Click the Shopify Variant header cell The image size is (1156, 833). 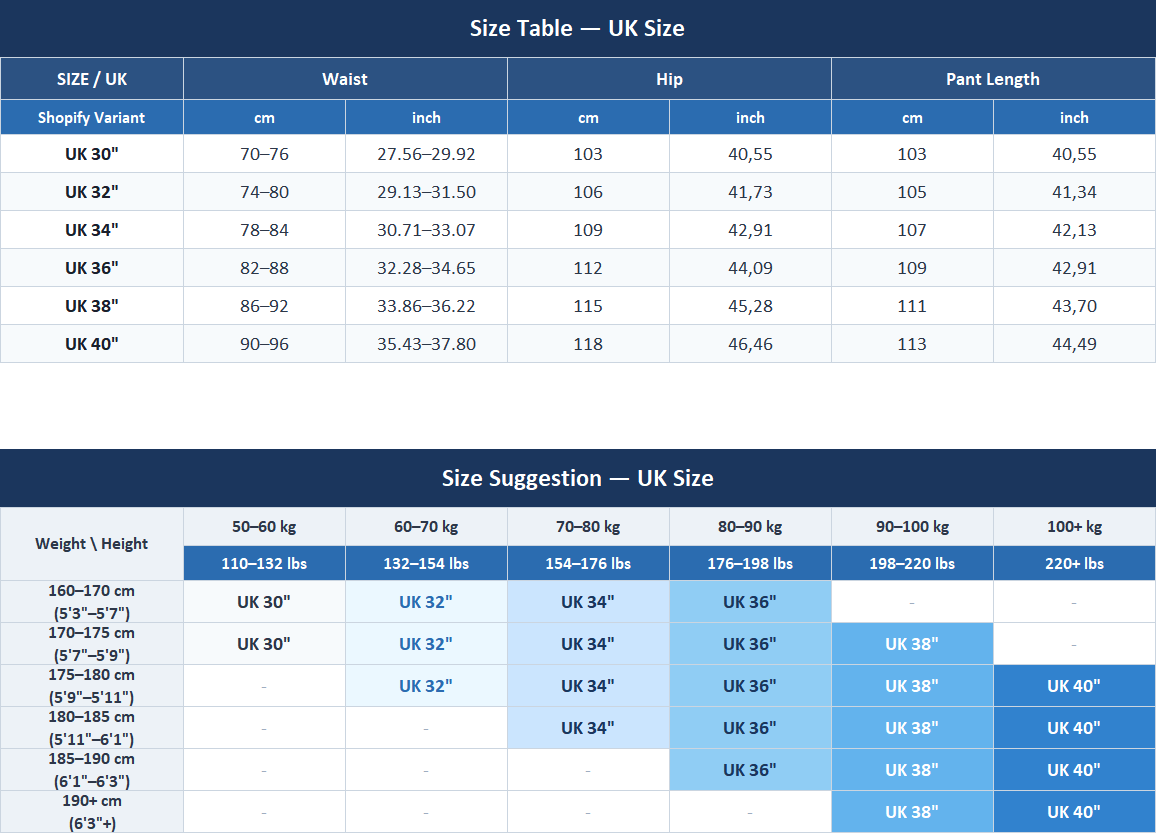[x=91, y=117]
